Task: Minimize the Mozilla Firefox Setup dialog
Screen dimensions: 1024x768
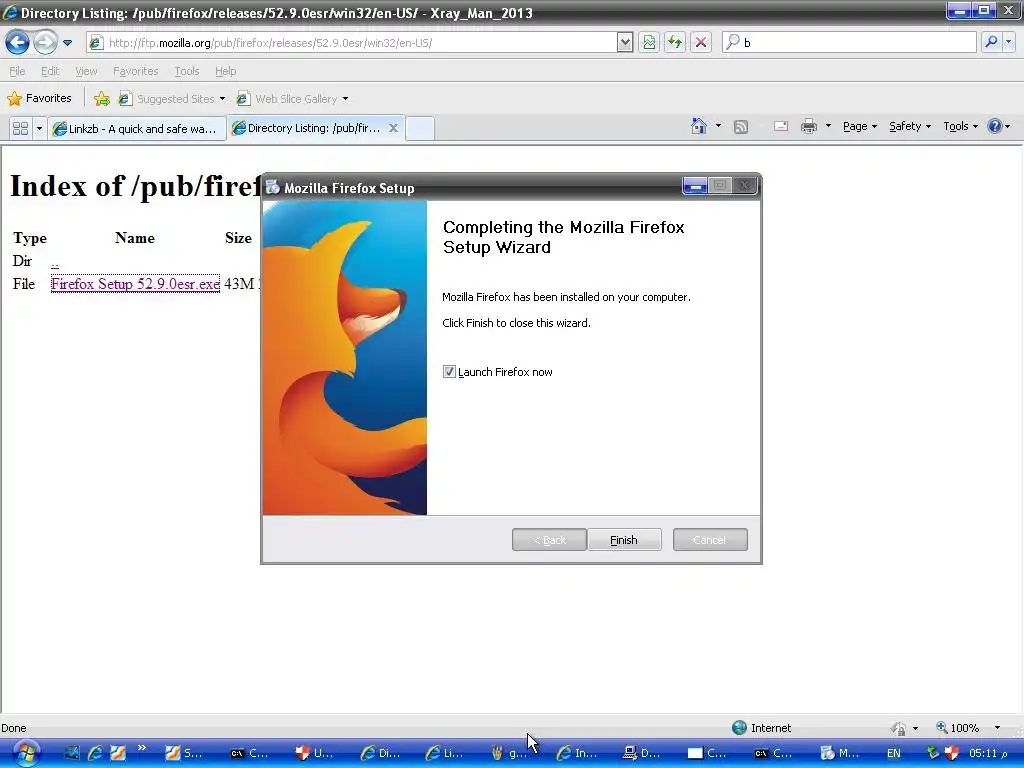Action: (696, 186)
